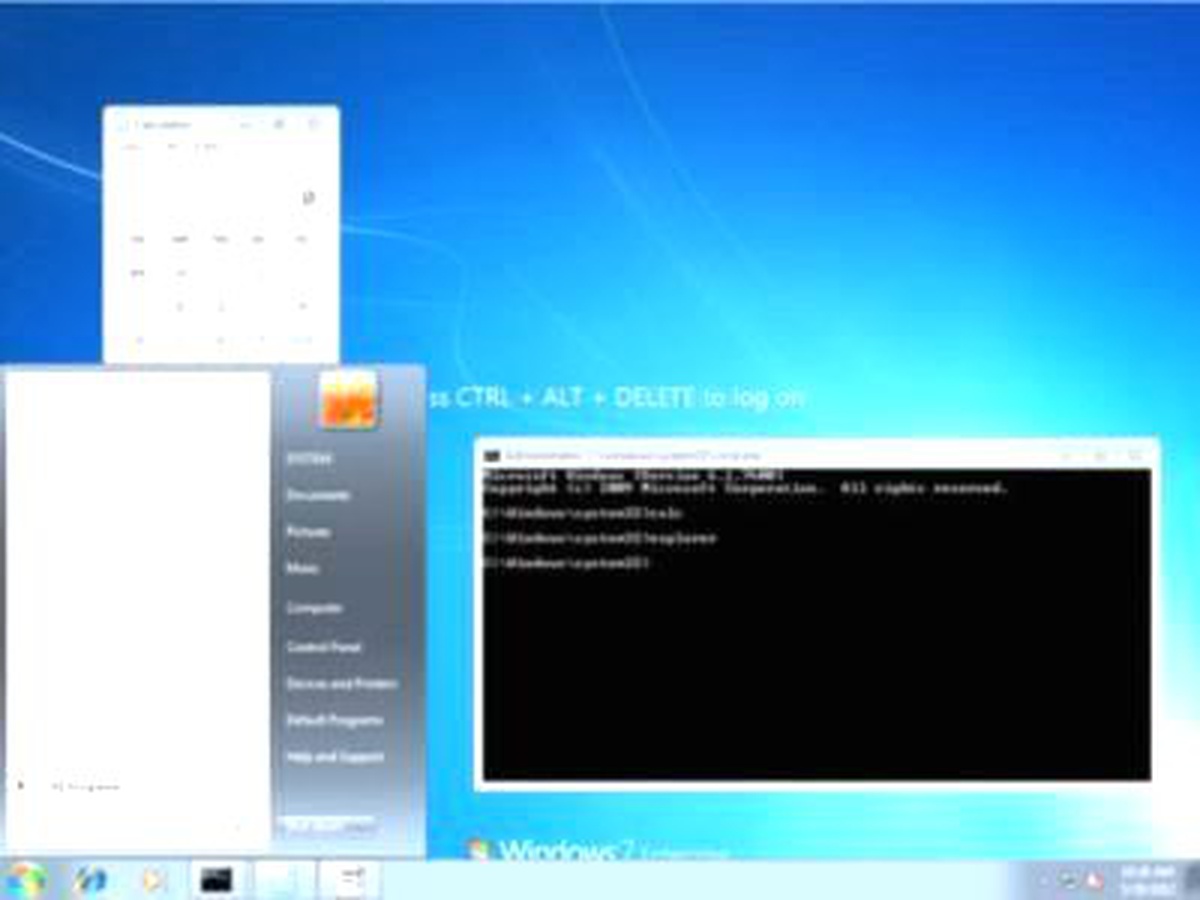Open Devices and Printers in Start menu
The image size is (1200, 900).
tap(341, 684)
